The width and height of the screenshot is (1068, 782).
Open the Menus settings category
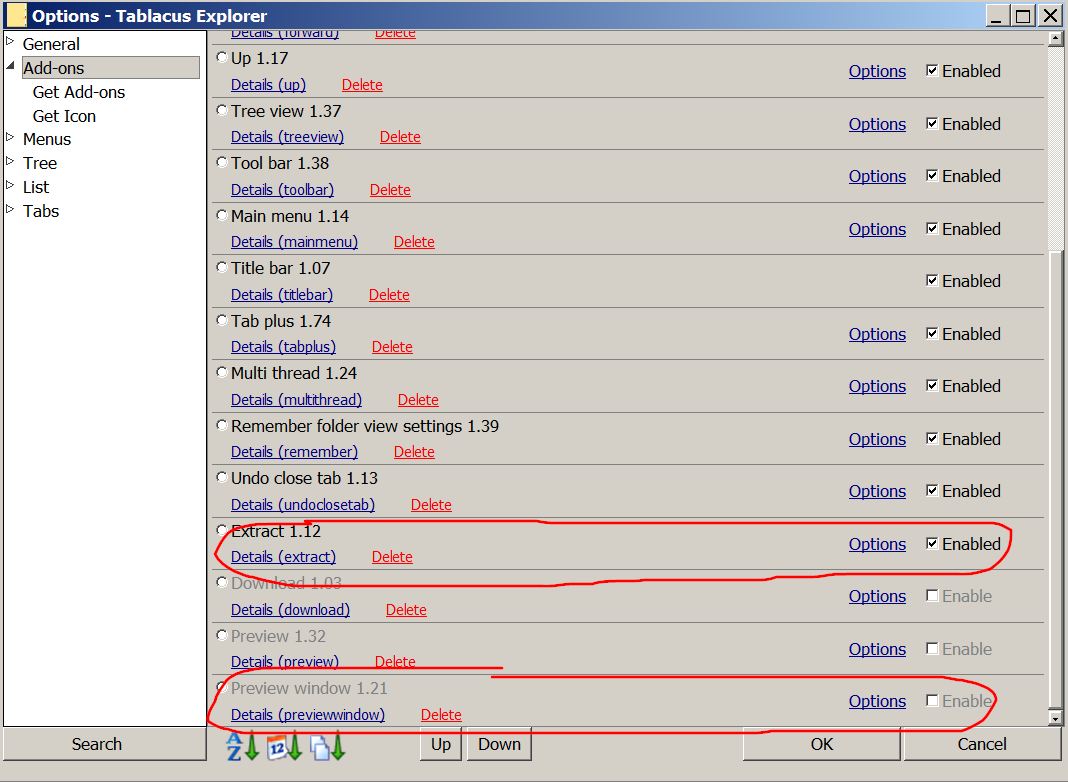pyautogui.click(x=47, y=139)
